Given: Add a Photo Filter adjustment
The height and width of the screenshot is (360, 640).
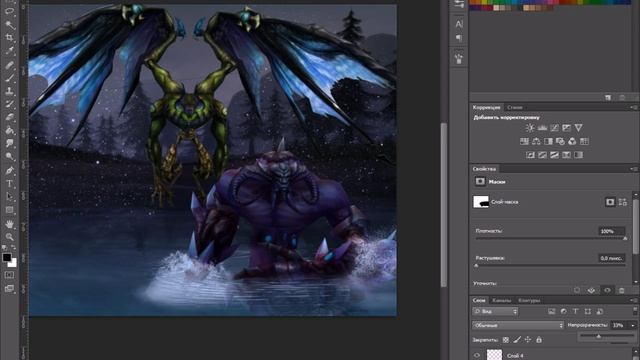Looking at the screenshot, I should 560,141.
